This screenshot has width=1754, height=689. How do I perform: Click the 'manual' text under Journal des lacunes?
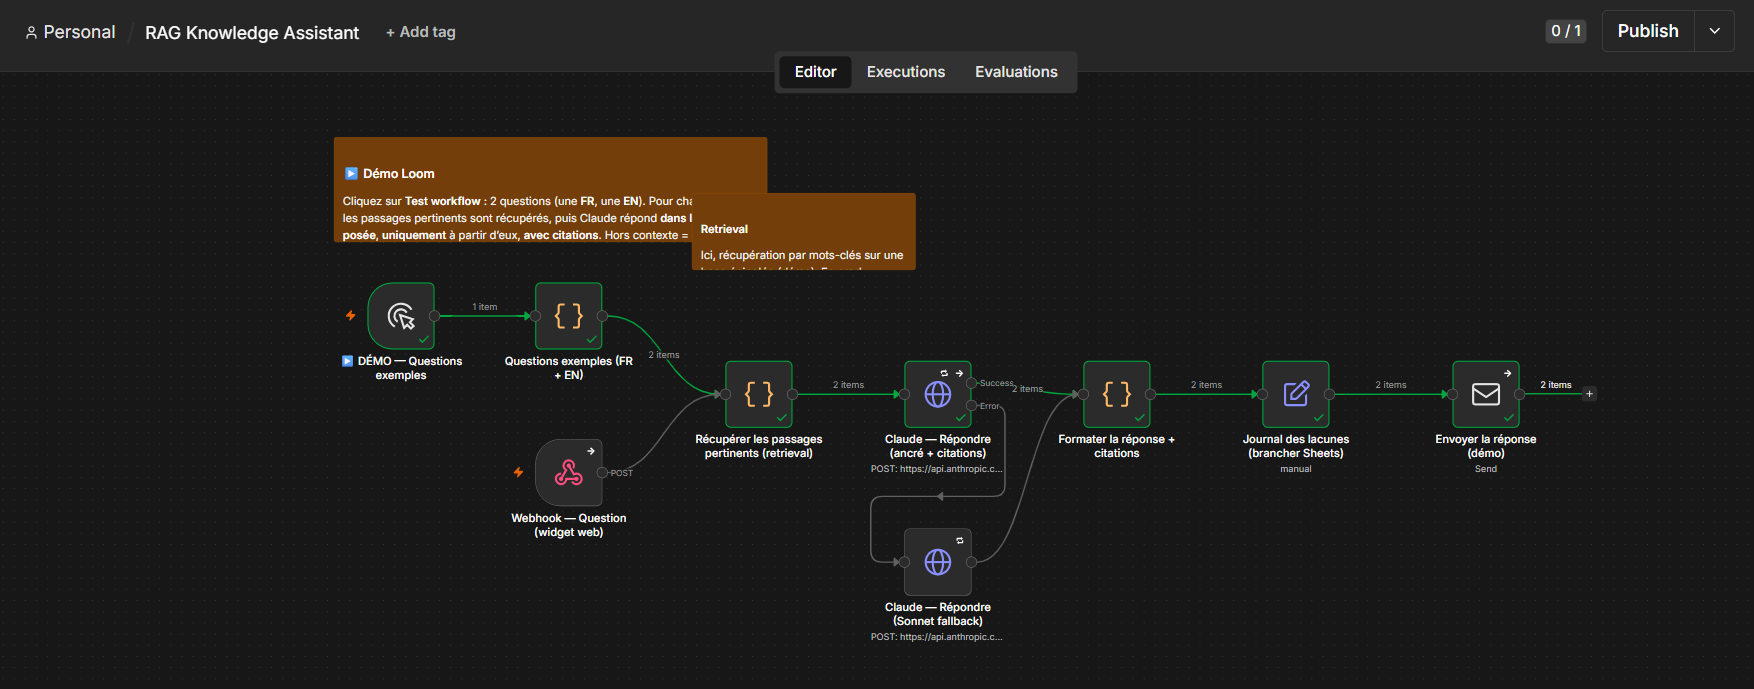tap(1296, 469)
